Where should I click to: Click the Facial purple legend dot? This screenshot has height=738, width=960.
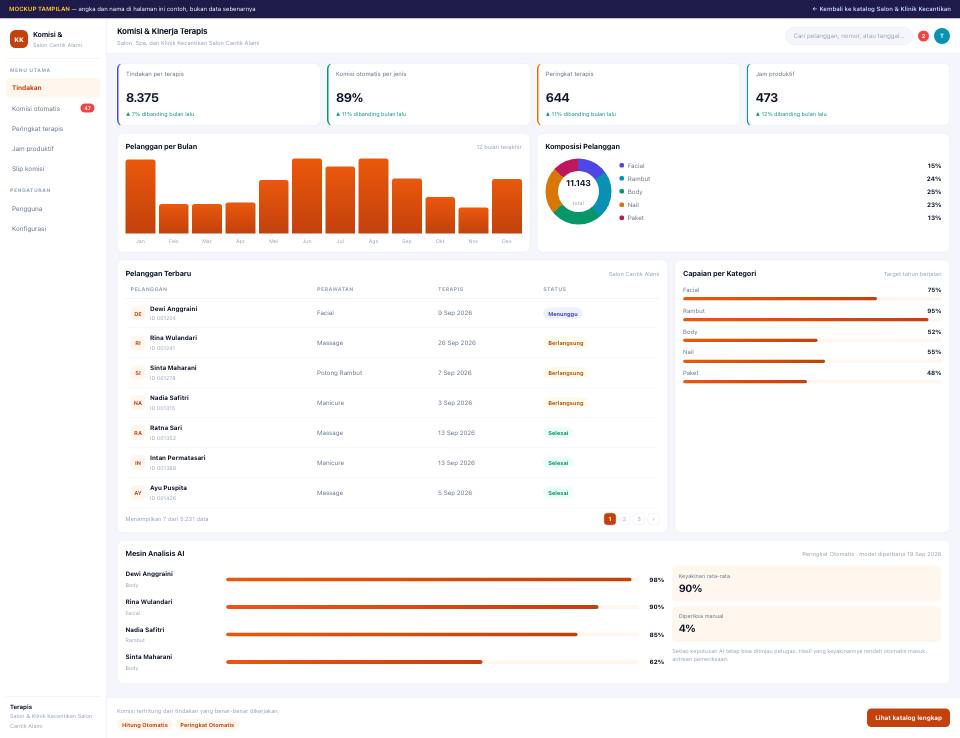coord(621,166)
